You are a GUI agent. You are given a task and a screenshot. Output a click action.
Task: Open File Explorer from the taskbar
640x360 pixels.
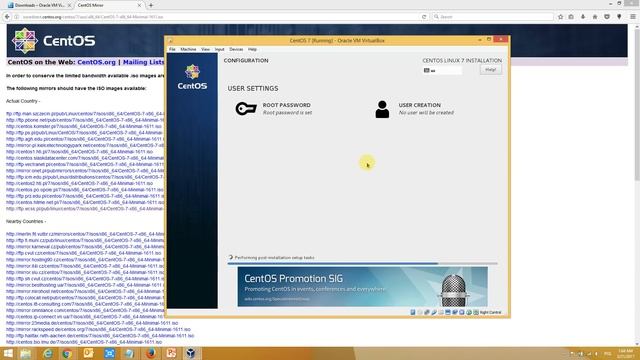[x=26, y=353]
